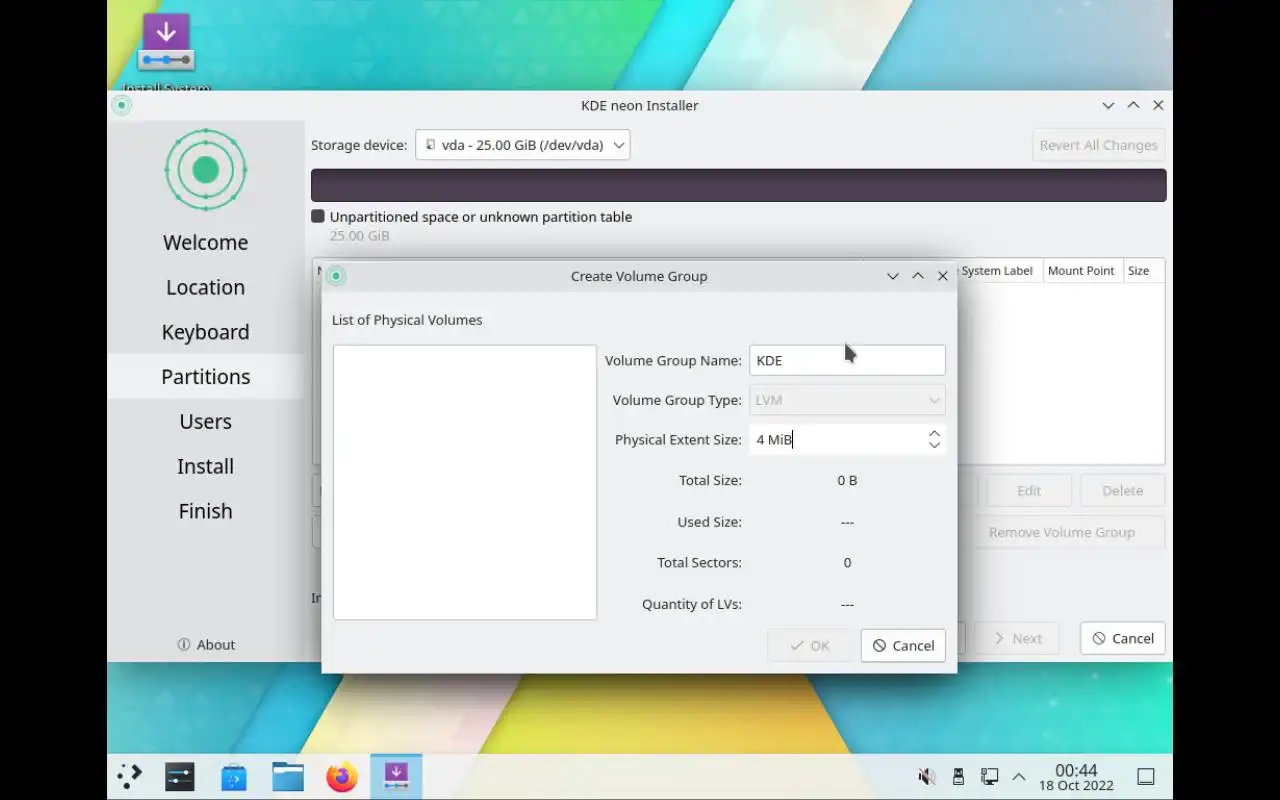Open the Volume Group Type LVM dropdown

point(847,400)
